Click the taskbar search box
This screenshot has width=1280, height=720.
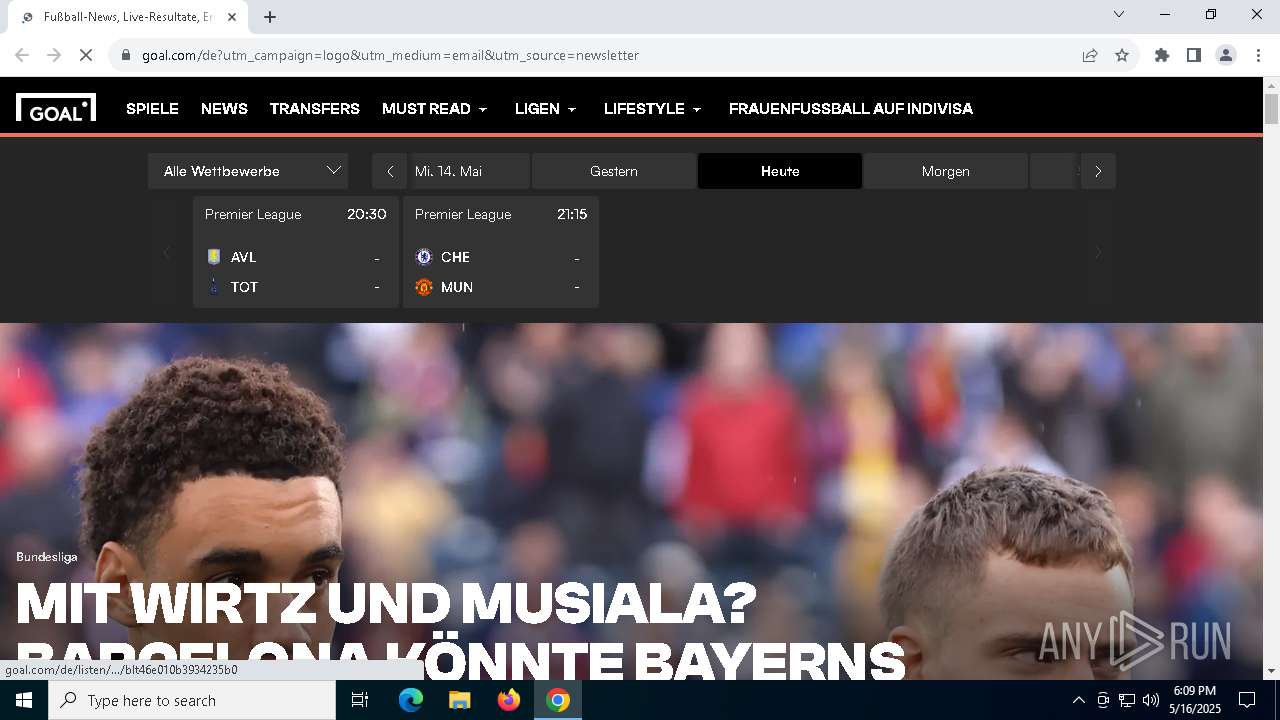192,700
